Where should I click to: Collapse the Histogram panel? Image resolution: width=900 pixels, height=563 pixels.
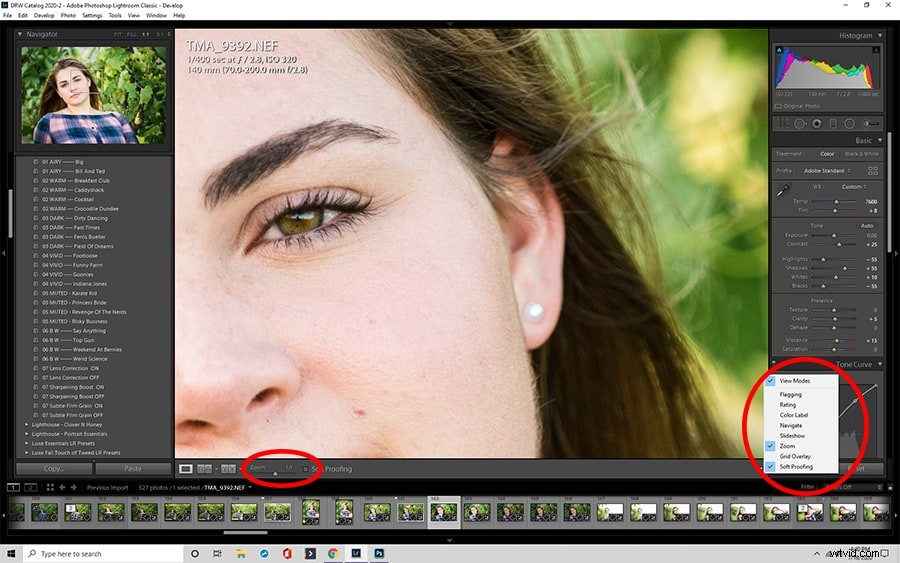point(880,36)
